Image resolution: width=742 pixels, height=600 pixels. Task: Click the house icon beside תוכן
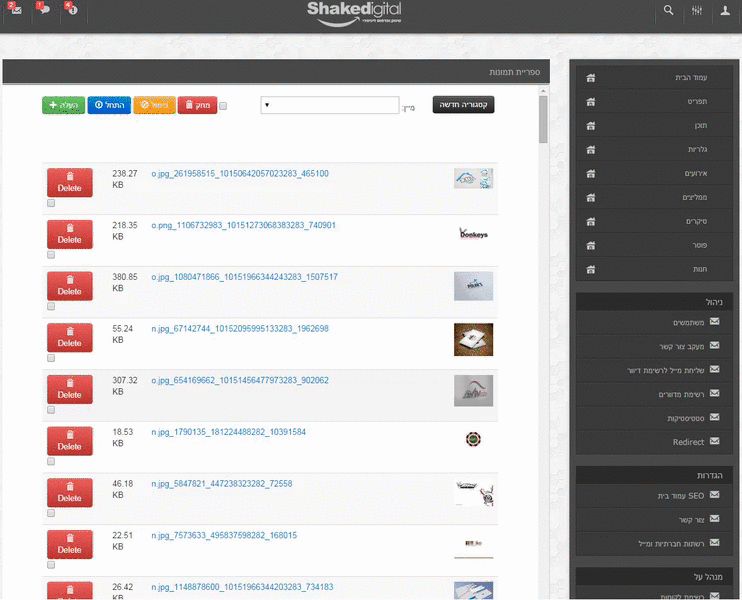(591, 126)
